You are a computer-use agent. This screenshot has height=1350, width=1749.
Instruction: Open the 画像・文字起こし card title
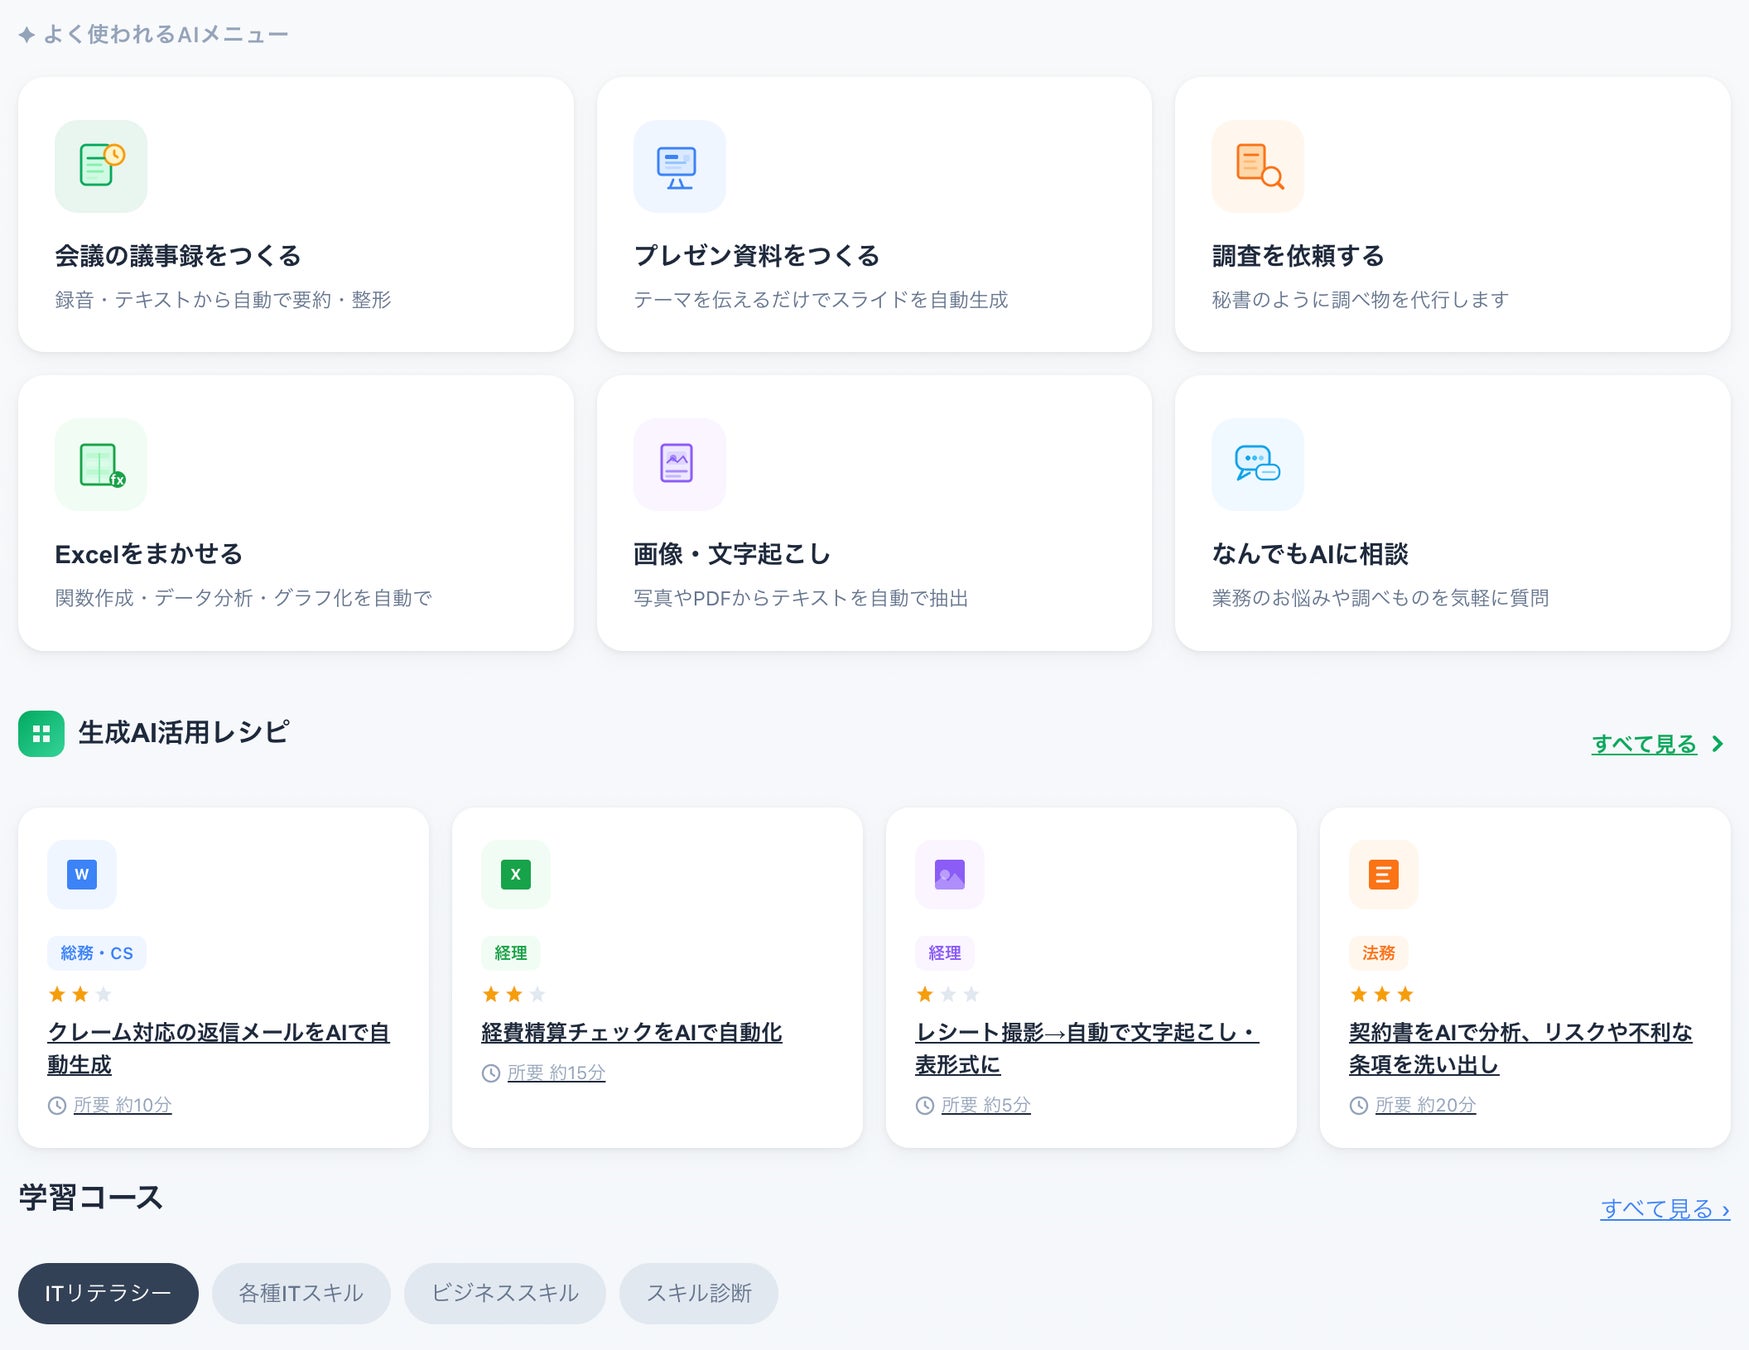(x=732, y=554)
